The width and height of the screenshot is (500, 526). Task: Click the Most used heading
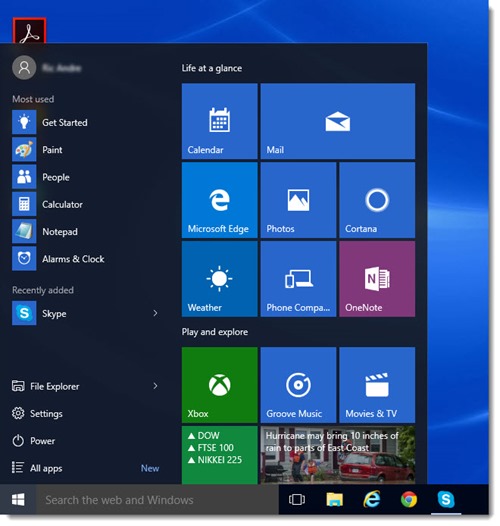click(x=33, y=99)
